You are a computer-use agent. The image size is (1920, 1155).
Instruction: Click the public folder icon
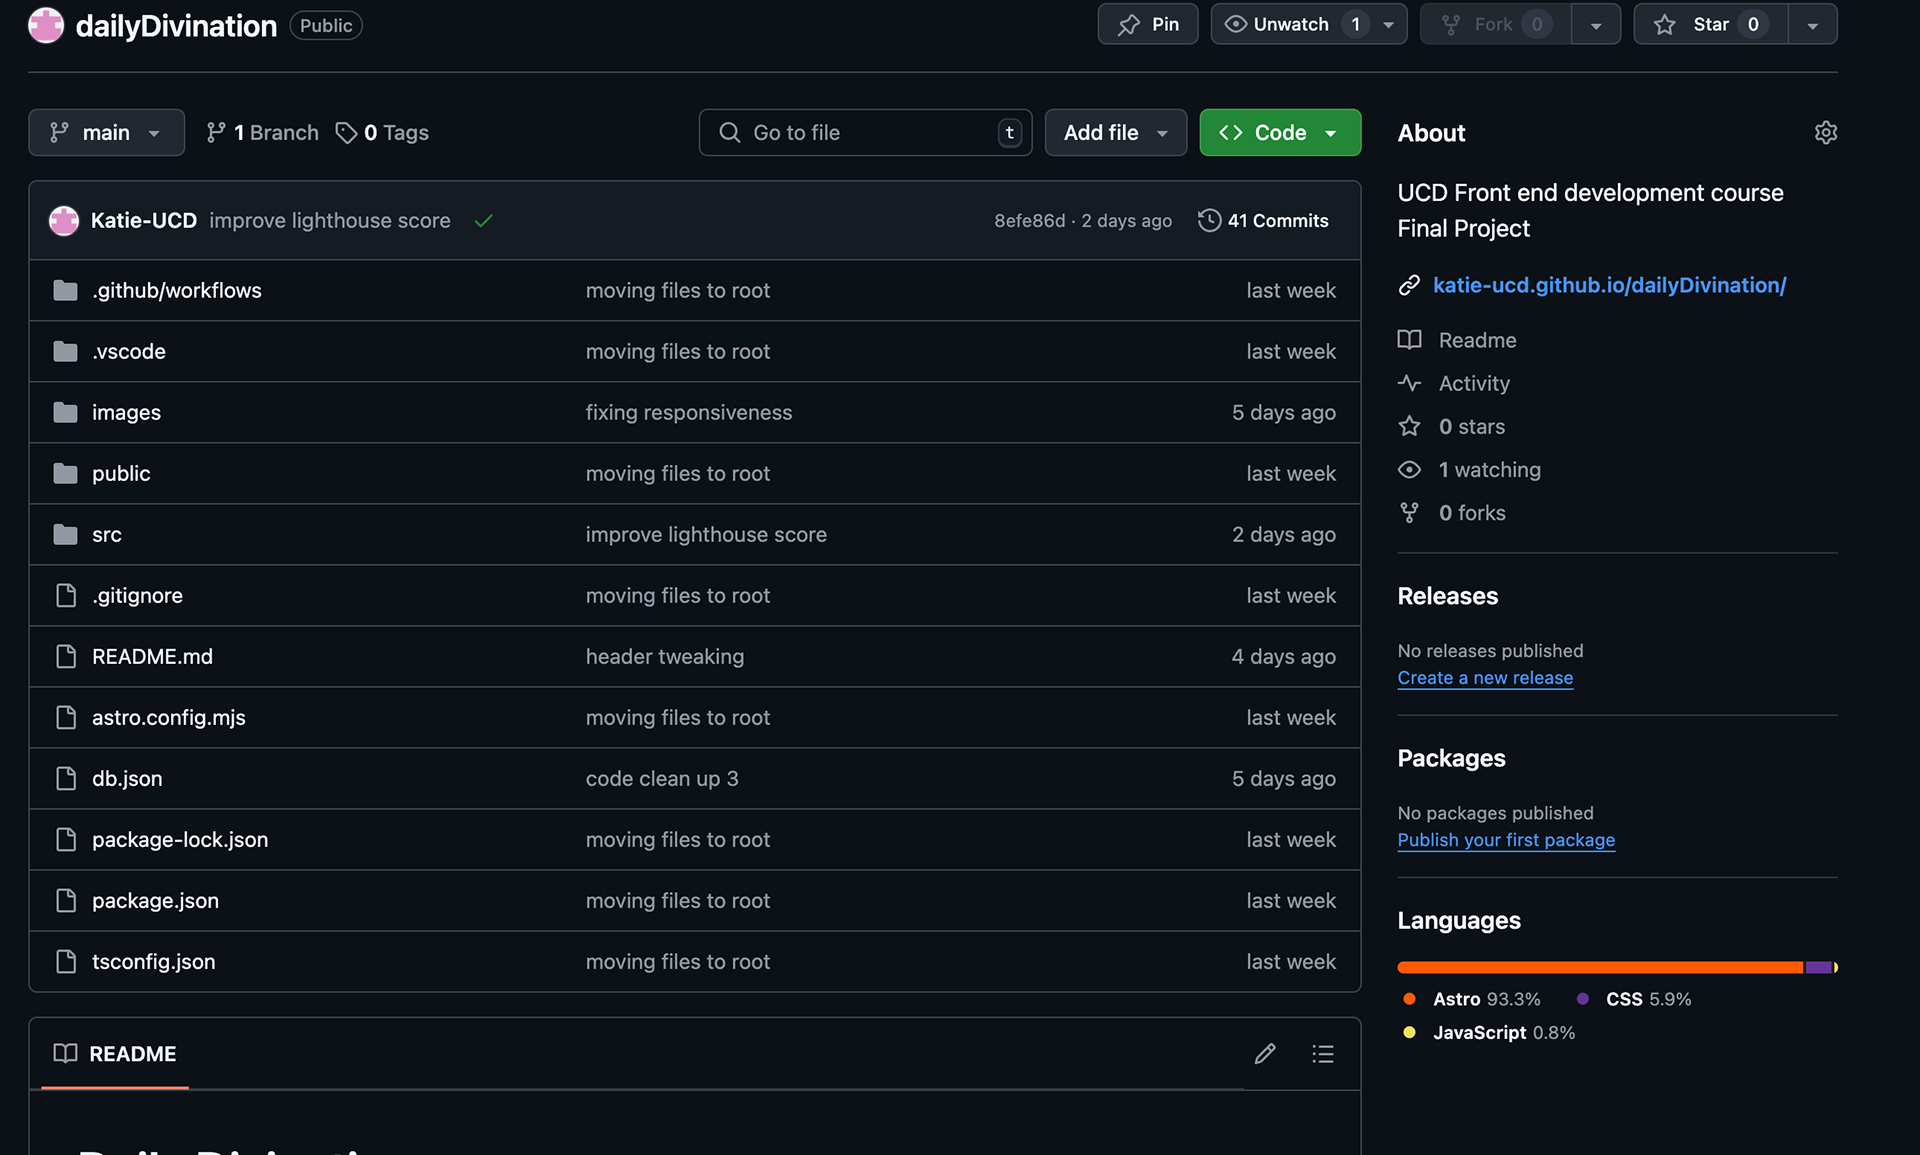point(66,474)
